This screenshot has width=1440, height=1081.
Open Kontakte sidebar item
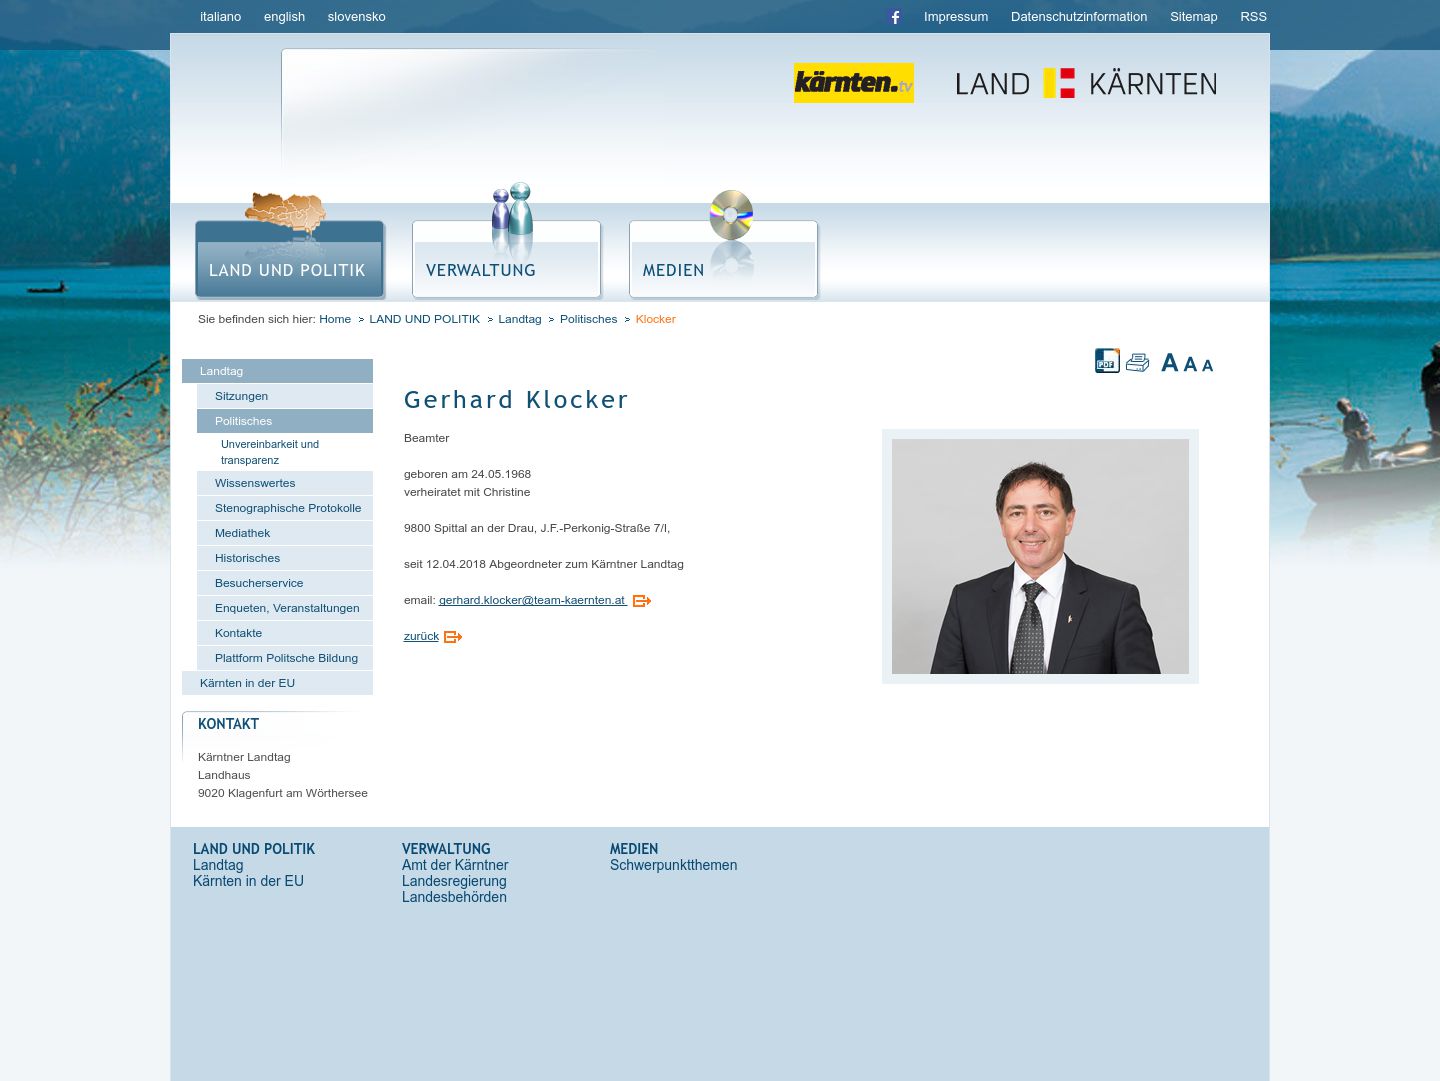tap(285, 633)
